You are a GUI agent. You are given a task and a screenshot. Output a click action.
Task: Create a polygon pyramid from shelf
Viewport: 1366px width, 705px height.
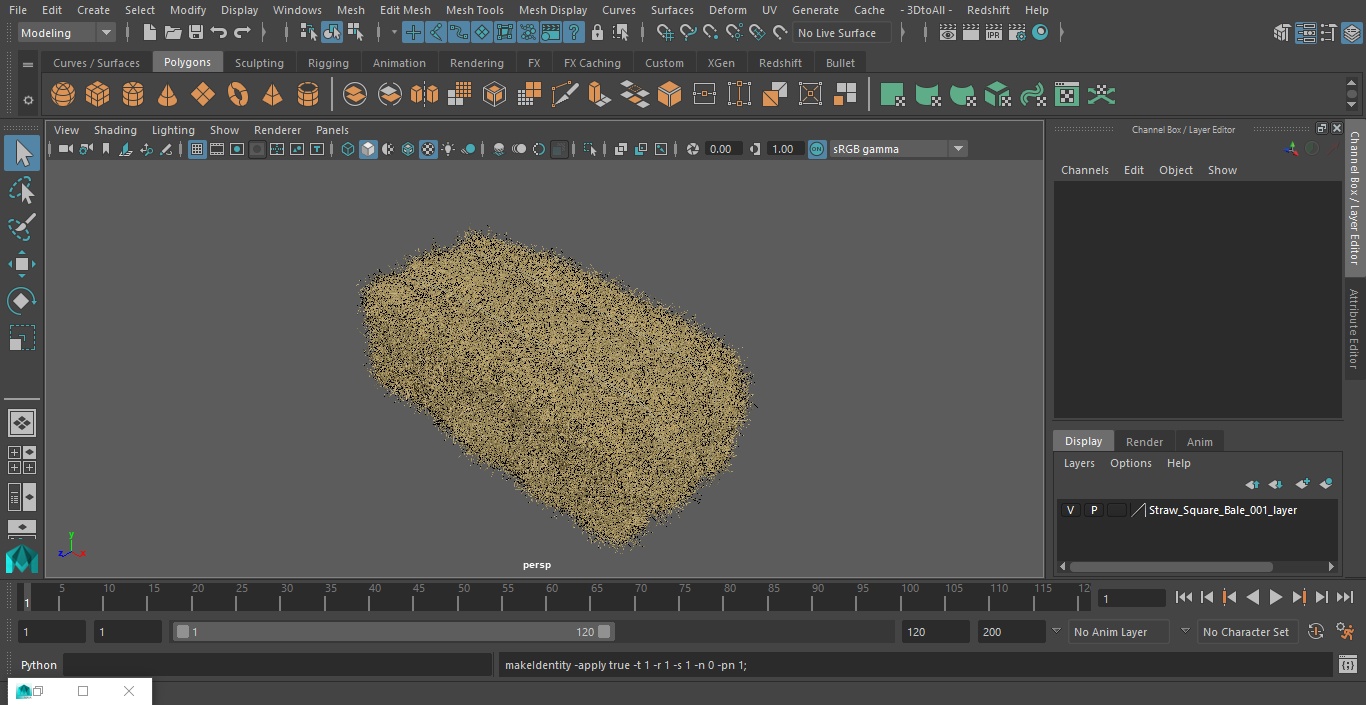tap(272, 95)
